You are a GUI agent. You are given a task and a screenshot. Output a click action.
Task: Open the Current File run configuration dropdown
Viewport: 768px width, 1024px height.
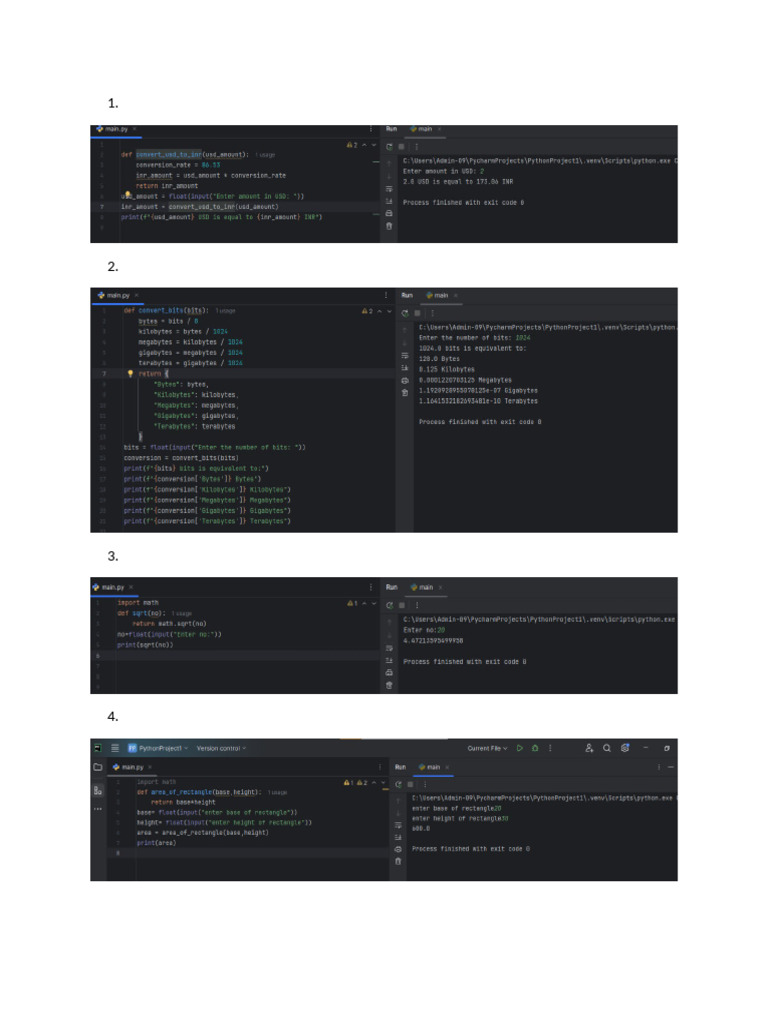click(x=487, y=748)
